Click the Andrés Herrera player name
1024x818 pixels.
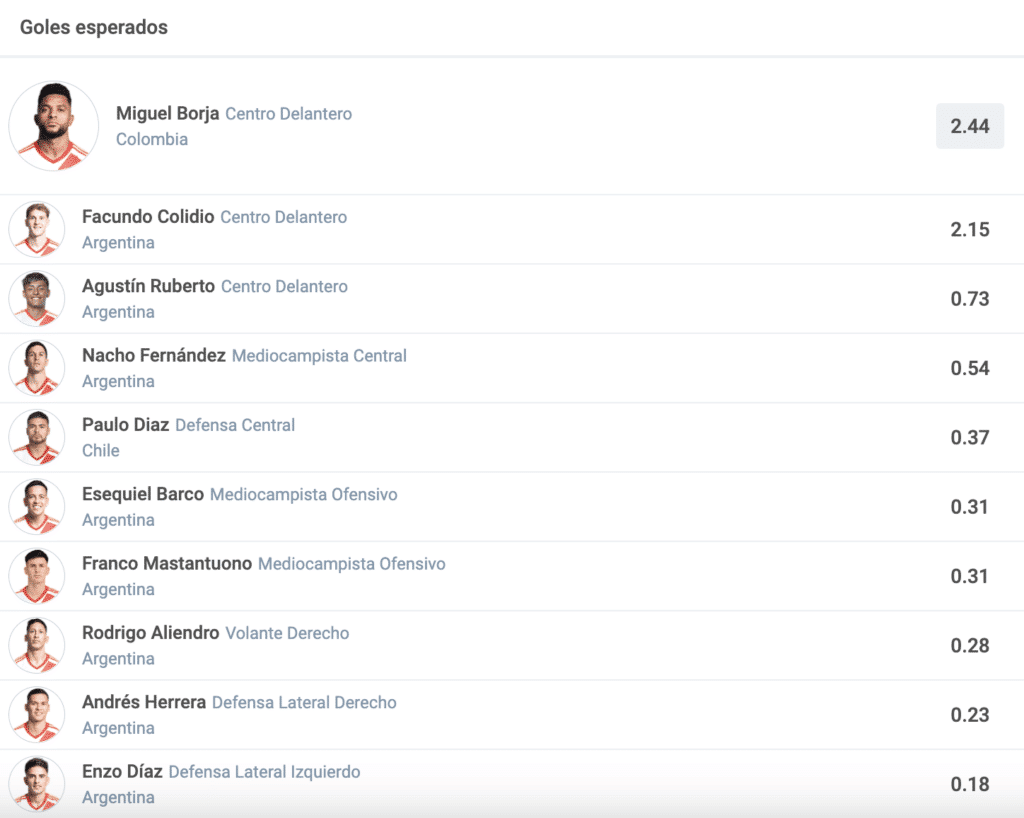point(144,703)
